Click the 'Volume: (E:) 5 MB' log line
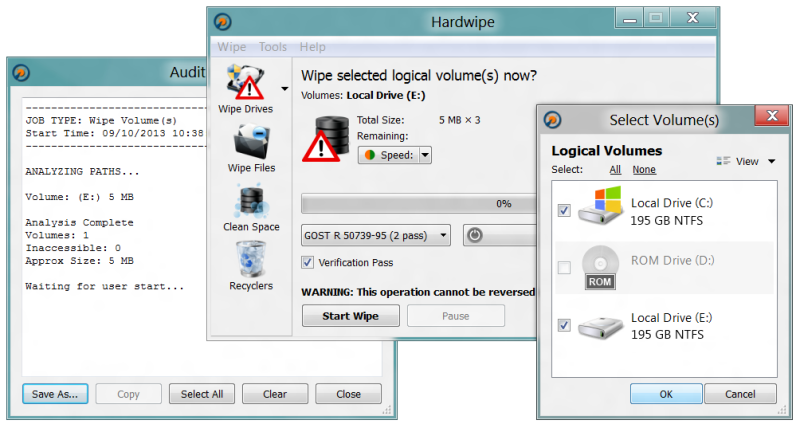This screenshot has width=800, height=428. pos(80,197)
